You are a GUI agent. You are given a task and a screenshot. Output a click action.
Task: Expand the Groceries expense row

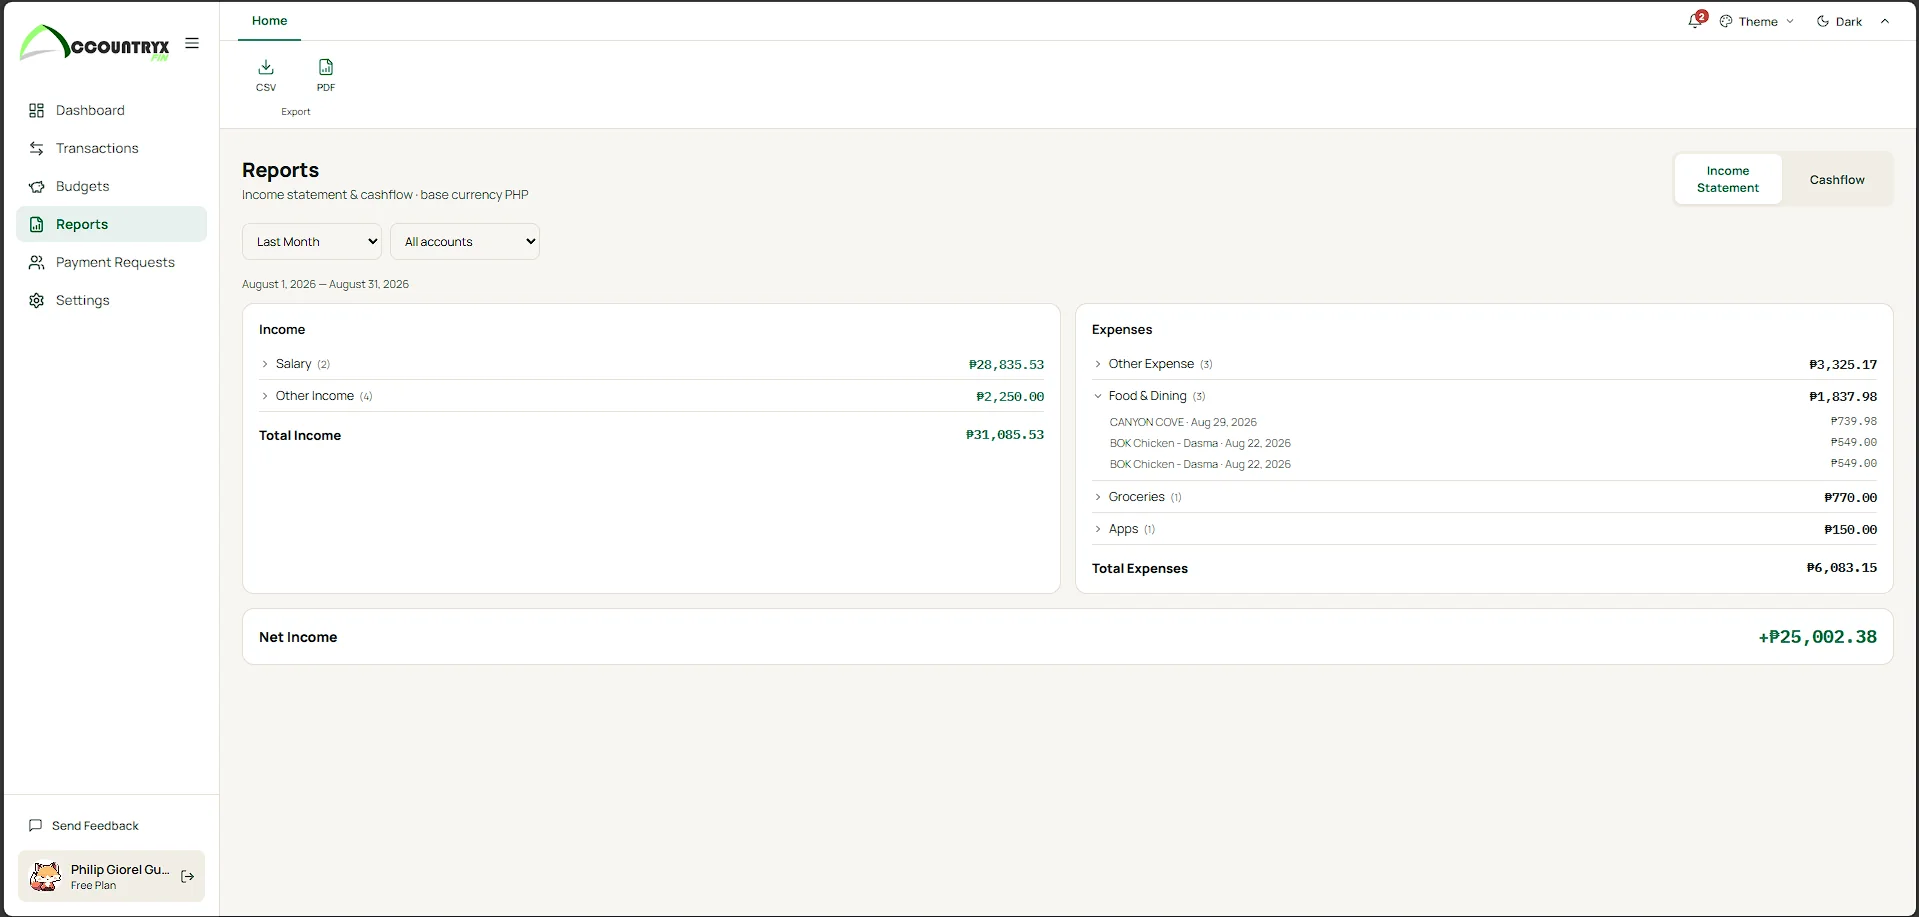click(x=1484, y=497)
